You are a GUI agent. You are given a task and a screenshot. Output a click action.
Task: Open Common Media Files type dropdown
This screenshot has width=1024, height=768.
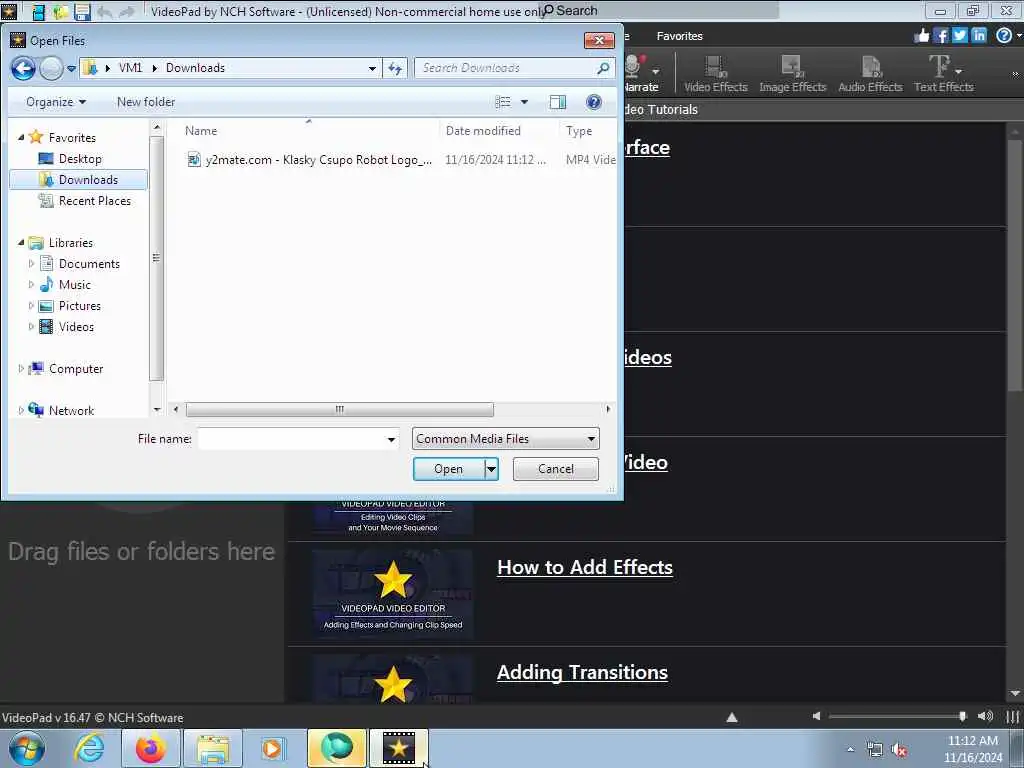(x=505, y=439)
